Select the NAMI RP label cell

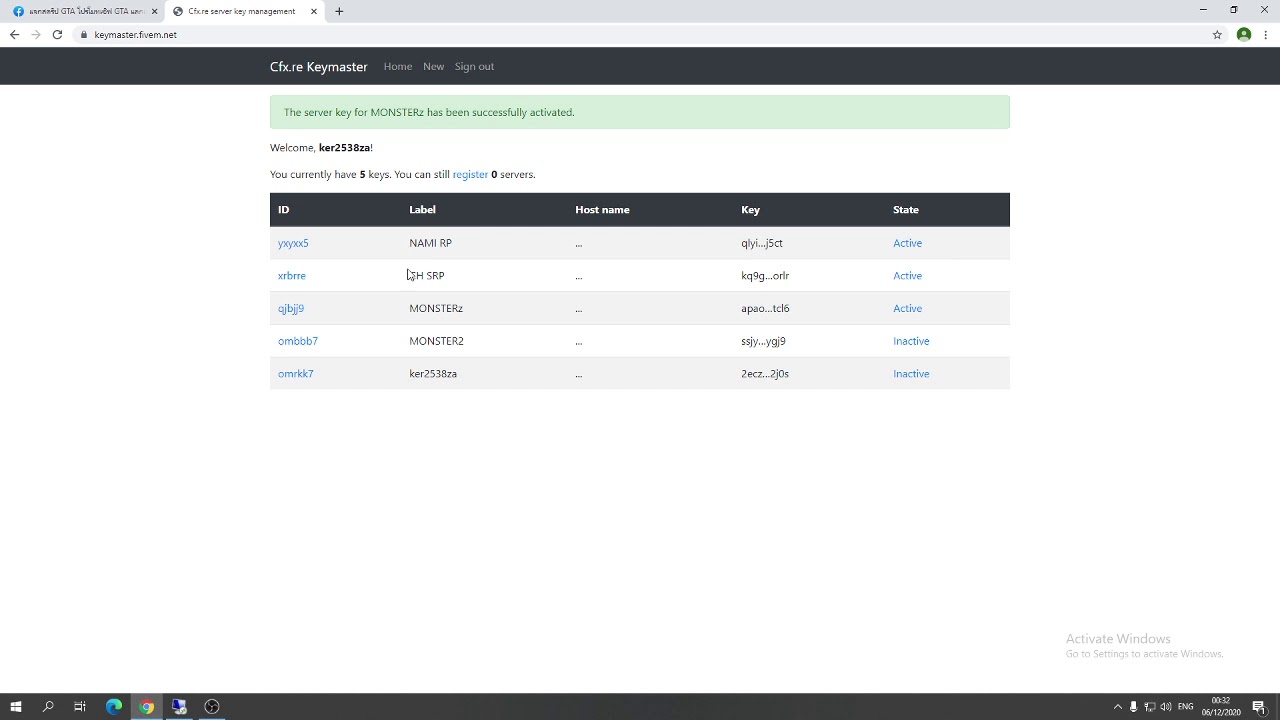[x=430, y=243]
